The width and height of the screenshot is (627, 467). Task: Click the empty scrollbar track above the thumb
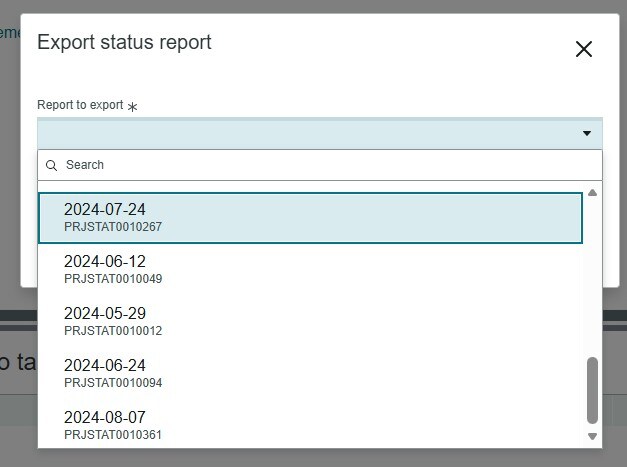coord(593,277)
